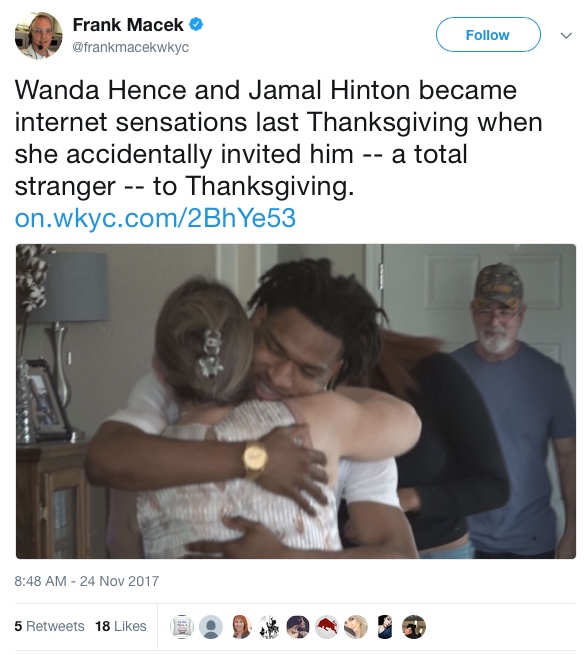View the red bull logo liker profile

327,627
